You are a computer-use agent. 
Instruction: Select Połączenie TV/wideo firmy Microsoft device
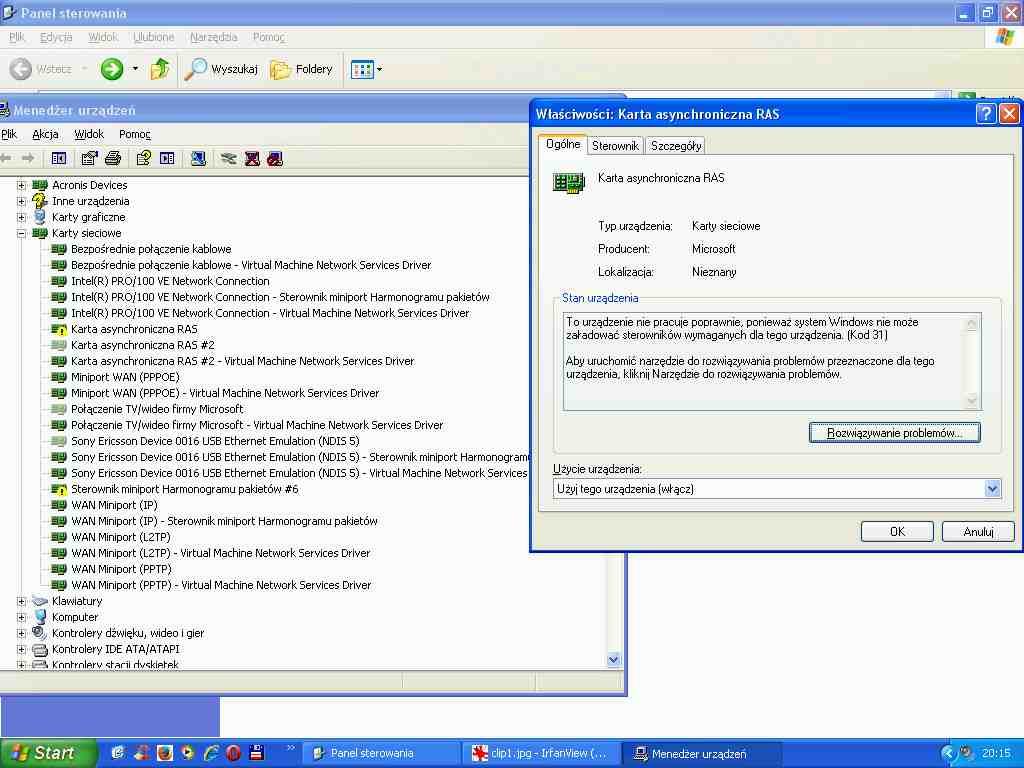pos(157,409)
